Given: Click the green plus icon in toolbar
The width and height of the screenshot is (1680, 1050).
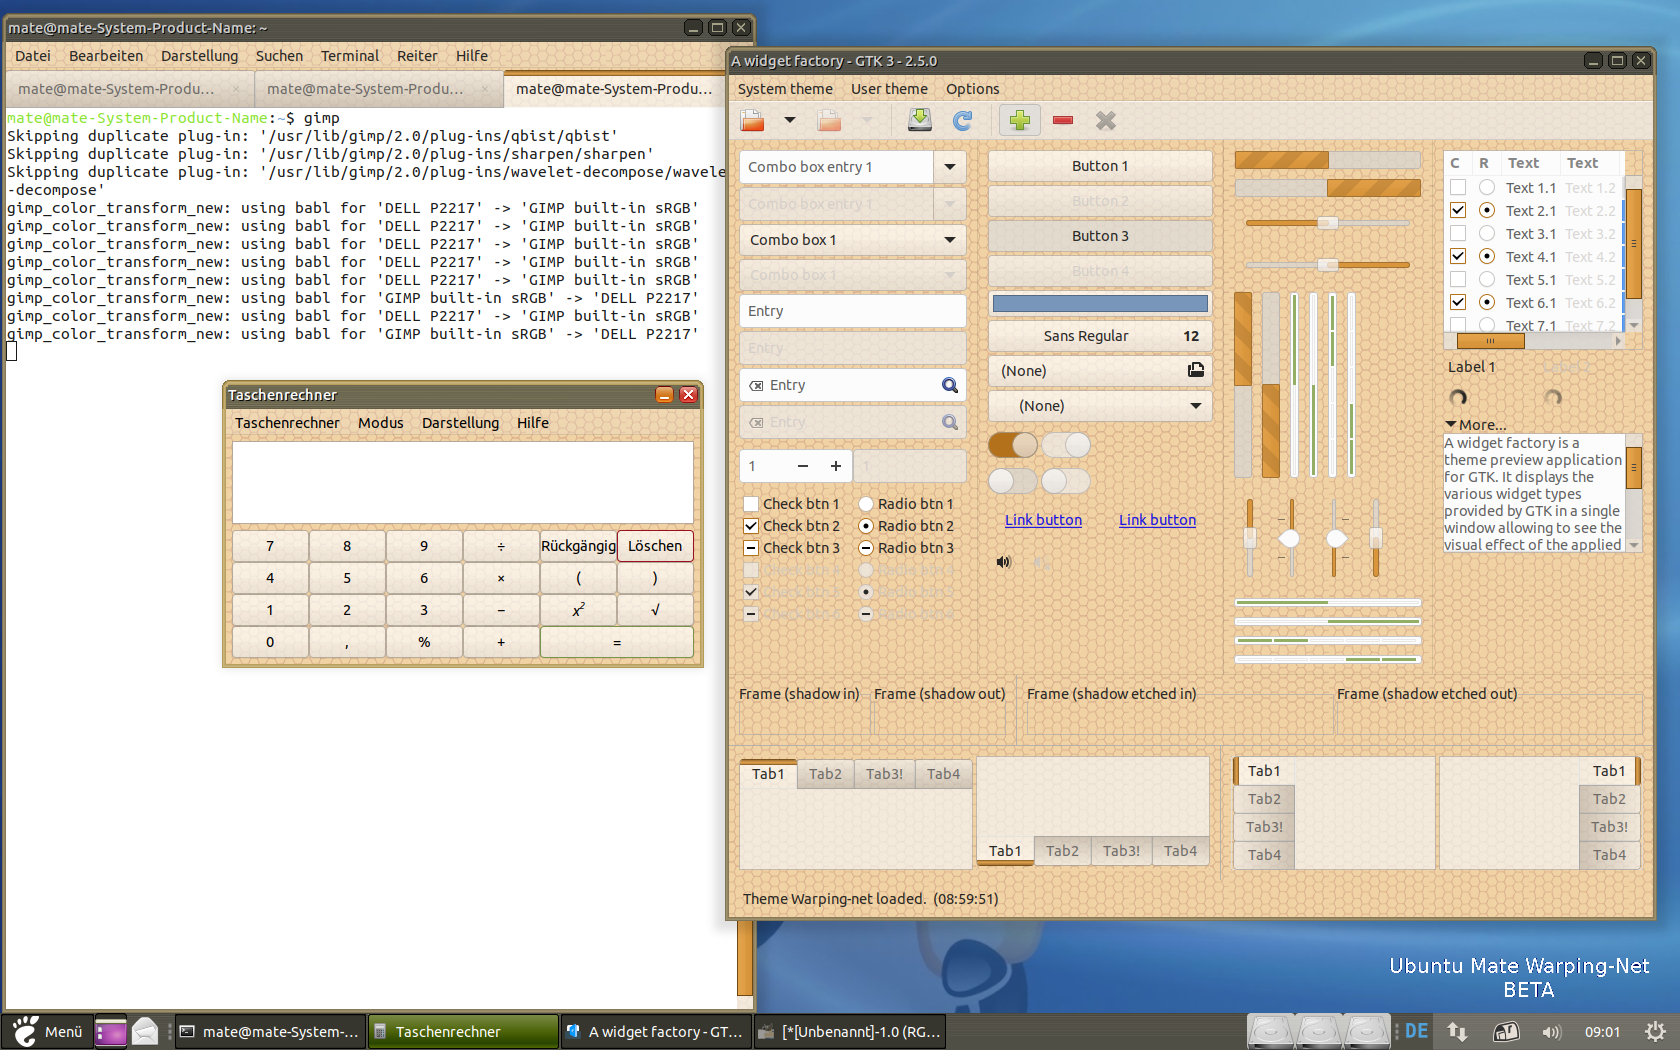Looking at the screenshot, I should pyautogui.click(x=1019, y=121).
